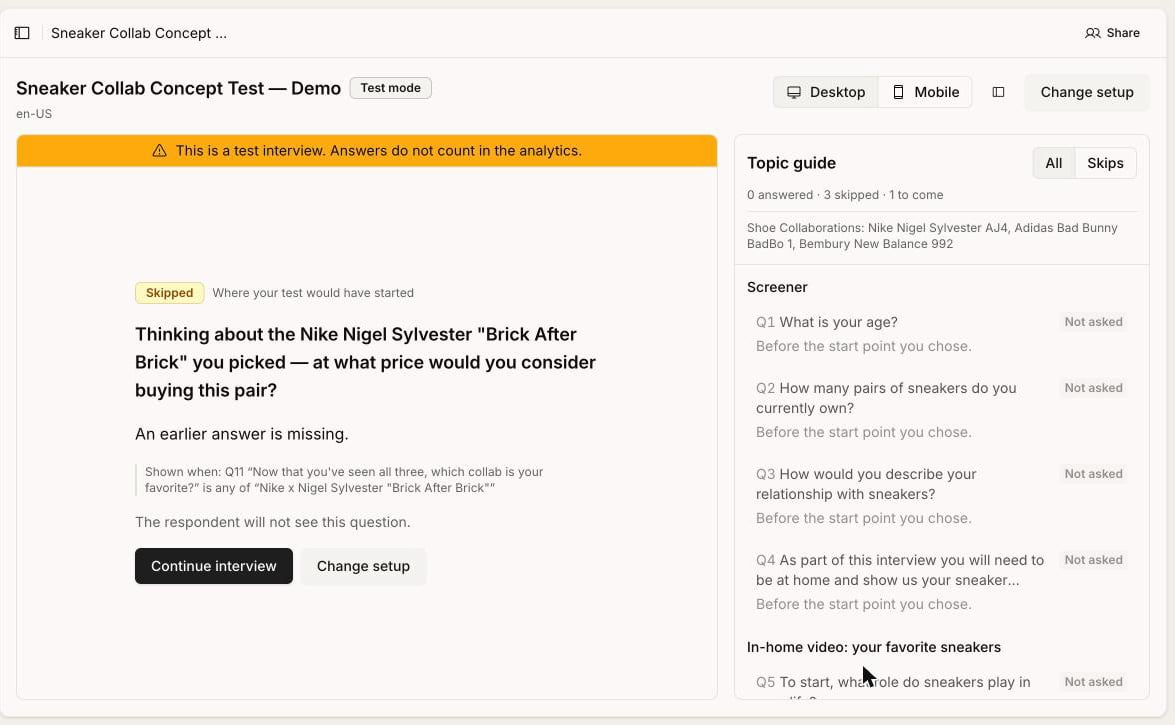Click Not asked status for Q2
1175x725 pixels.
click(1093, 388)
